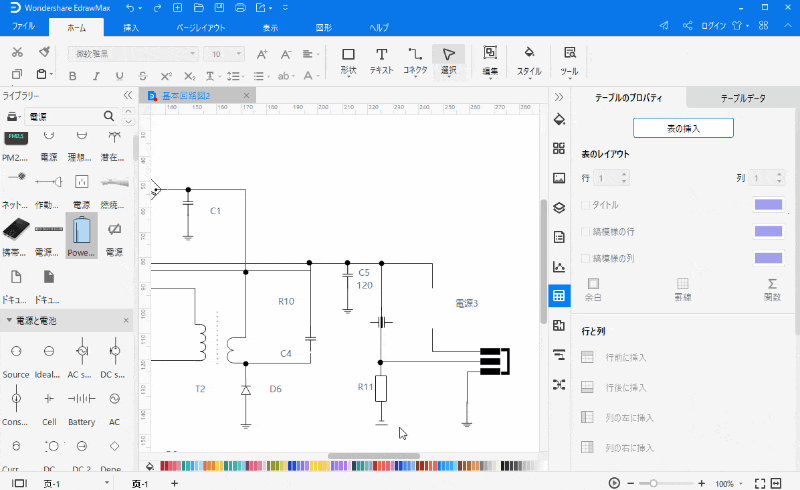
Task: Toggle the 縞模様の行 checkbox
Action: tap(586, 232)
